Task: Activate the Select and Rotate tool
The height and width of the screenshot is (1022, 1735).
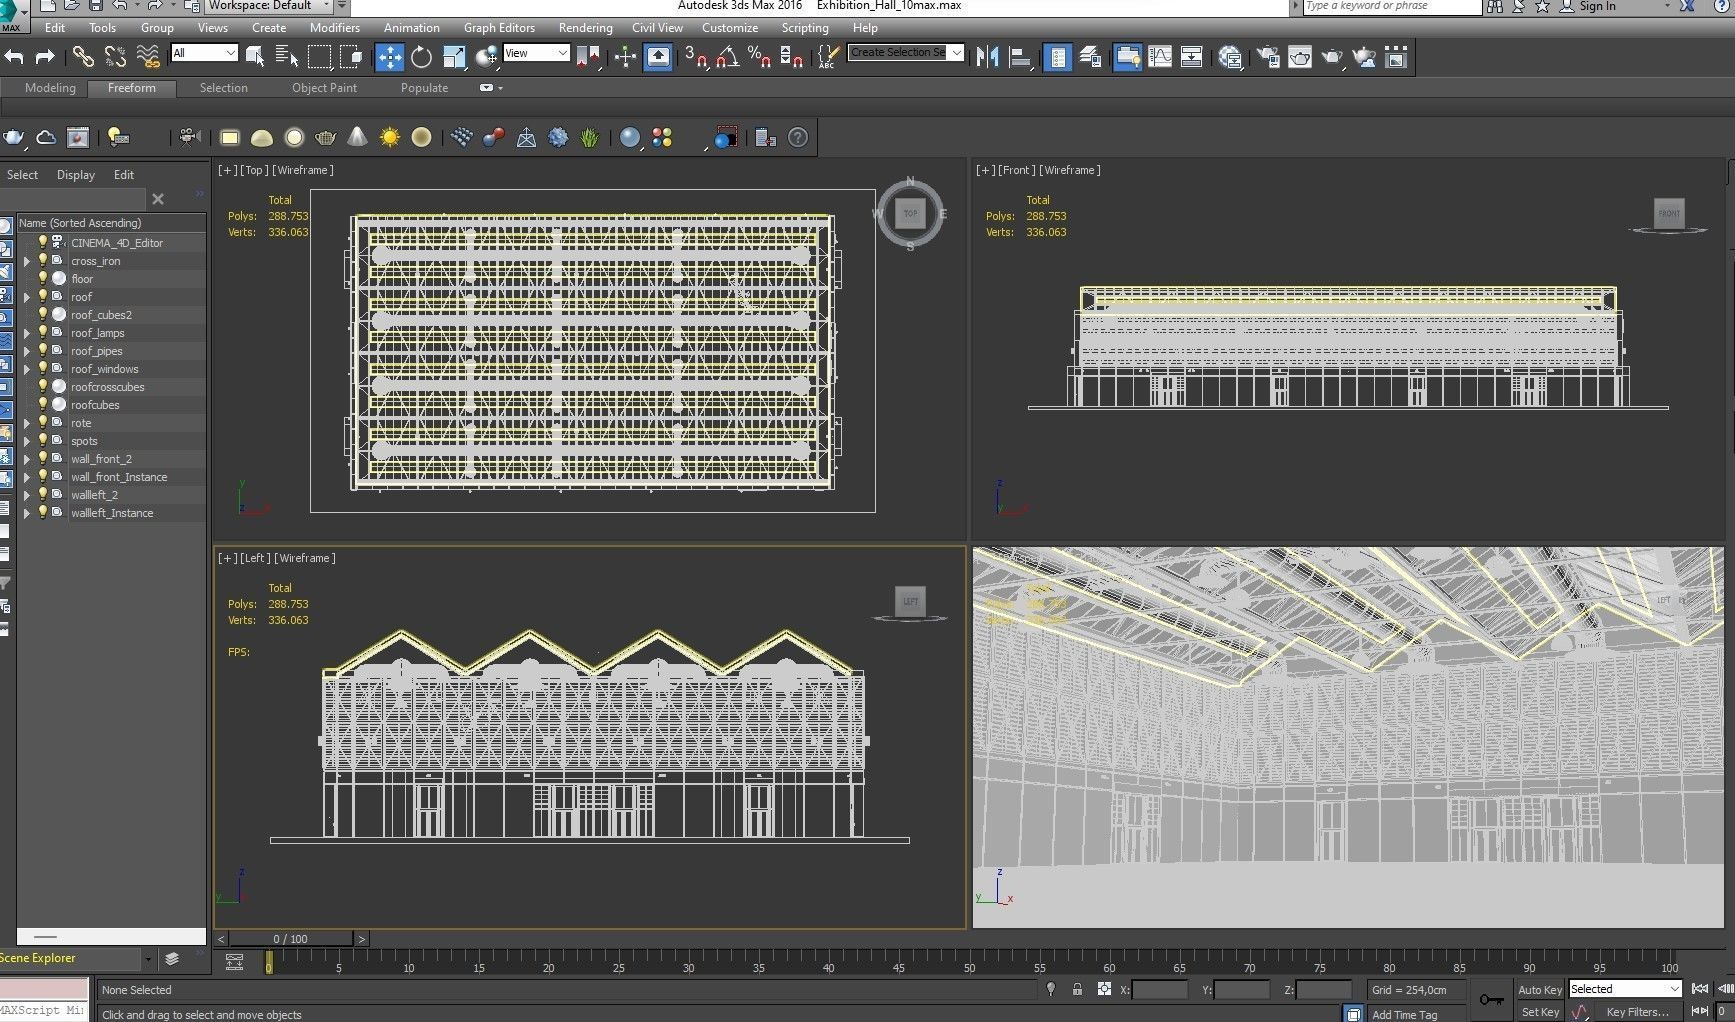Action: (422, 57)
